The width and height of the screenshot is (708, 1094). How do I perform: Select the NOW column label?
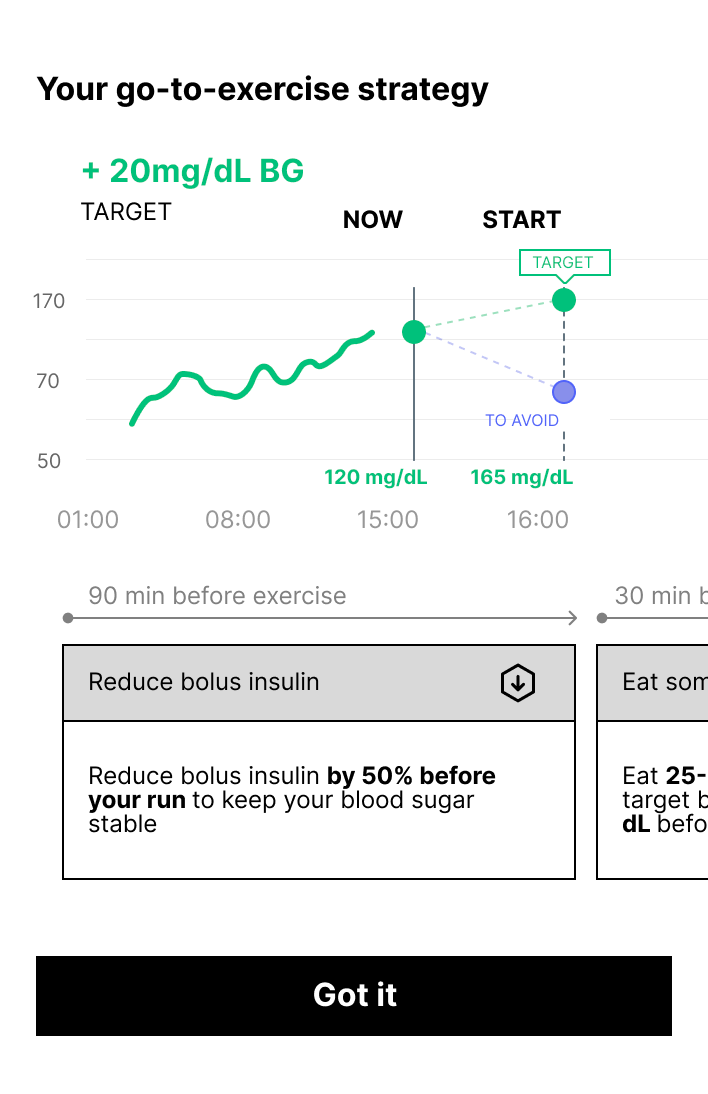[373, 220]
